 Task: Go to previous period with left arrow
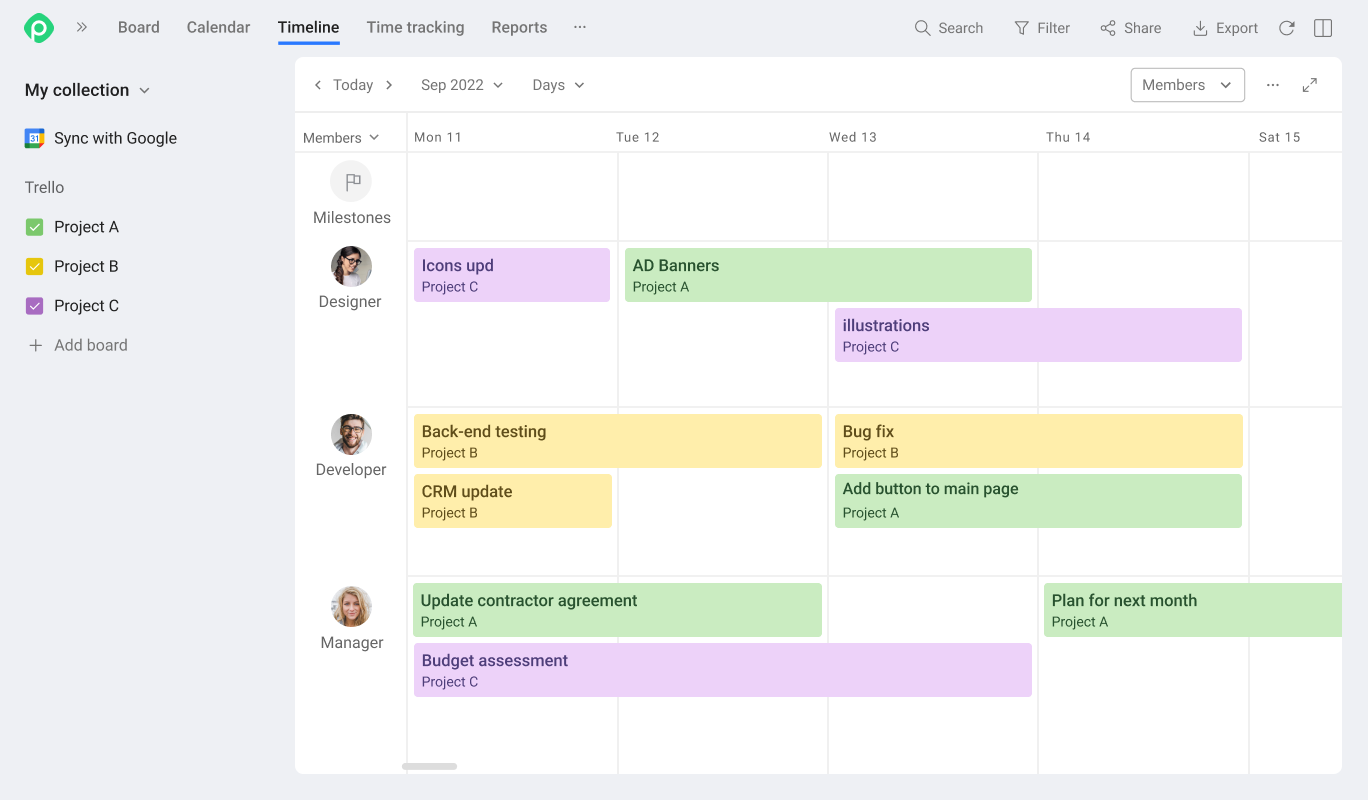(x=318, y=85)
